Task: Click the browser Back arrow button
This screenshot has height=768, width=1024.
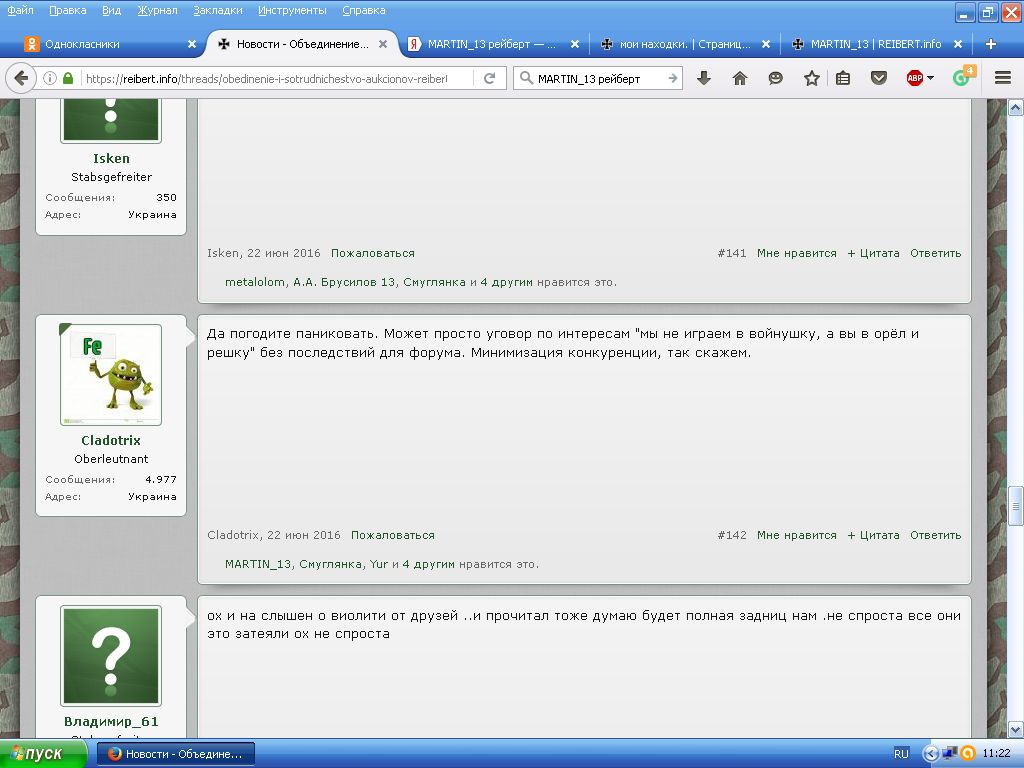Action: point(20,78)
